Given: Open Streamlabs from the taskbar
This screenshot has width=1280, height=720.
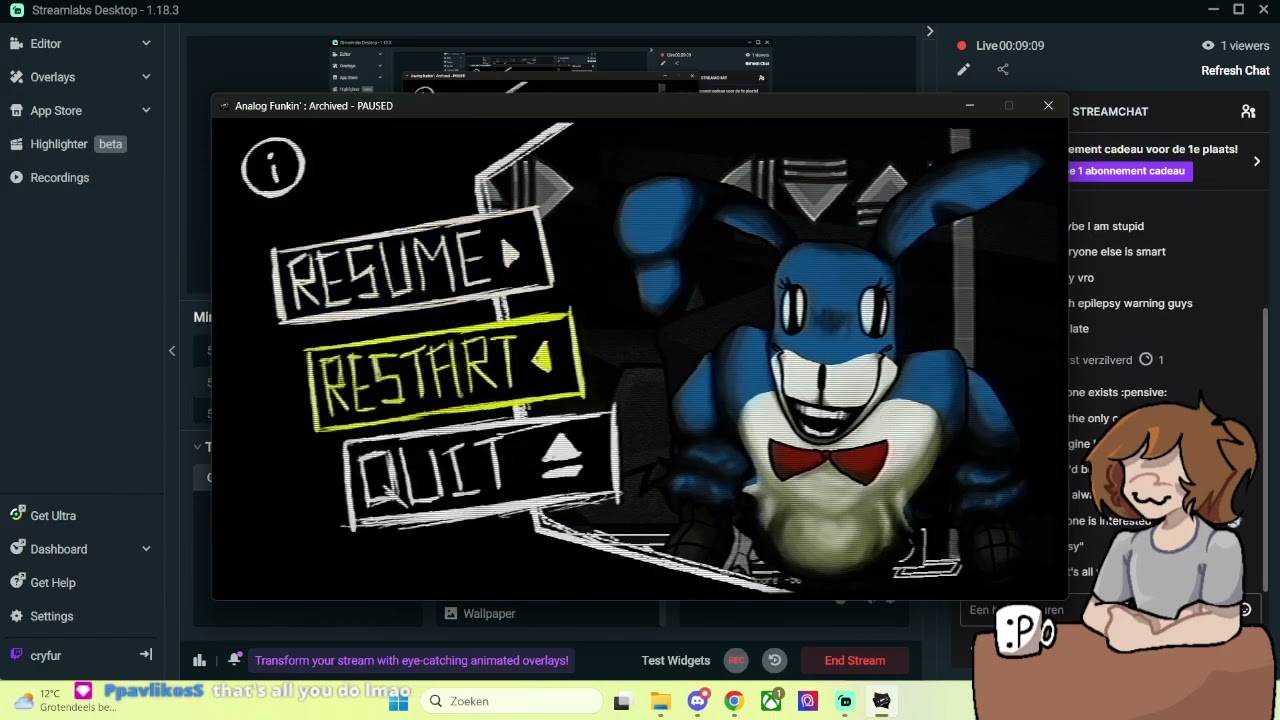Looking at the screenshot, I should click(x=845, y=701).
